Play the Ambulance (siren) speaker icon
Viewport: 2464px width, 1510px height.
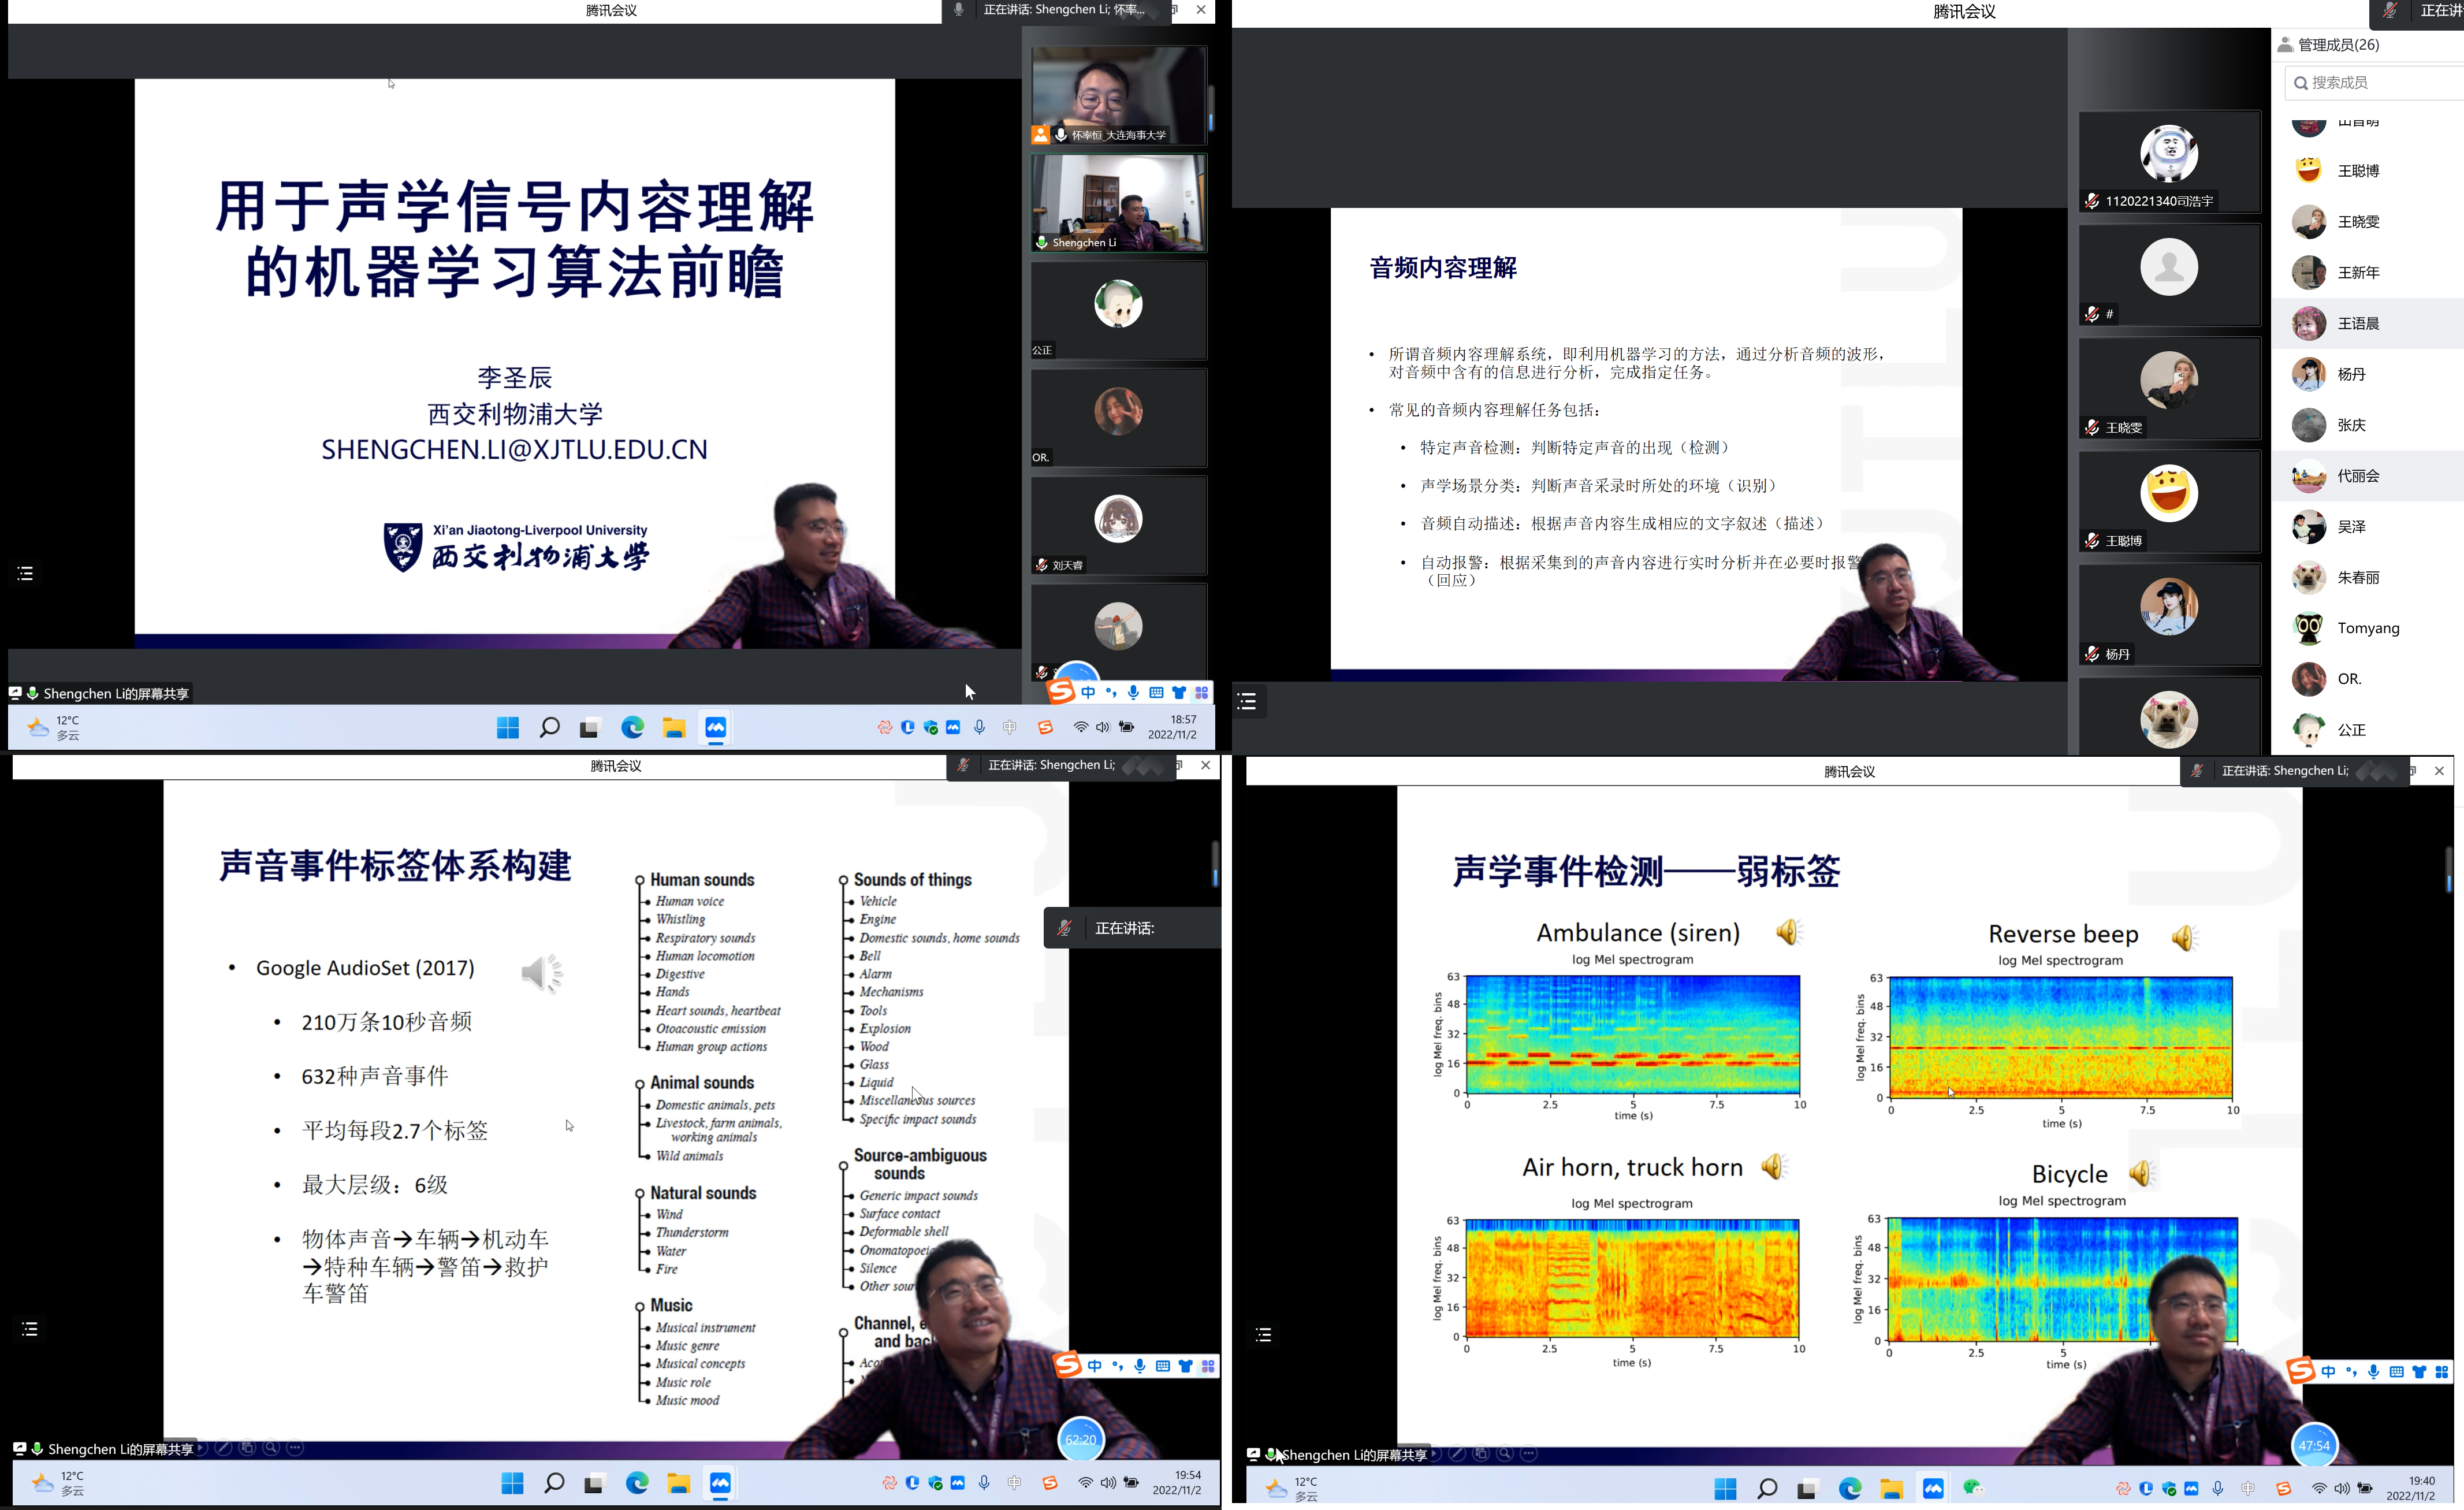point(1788,932)
